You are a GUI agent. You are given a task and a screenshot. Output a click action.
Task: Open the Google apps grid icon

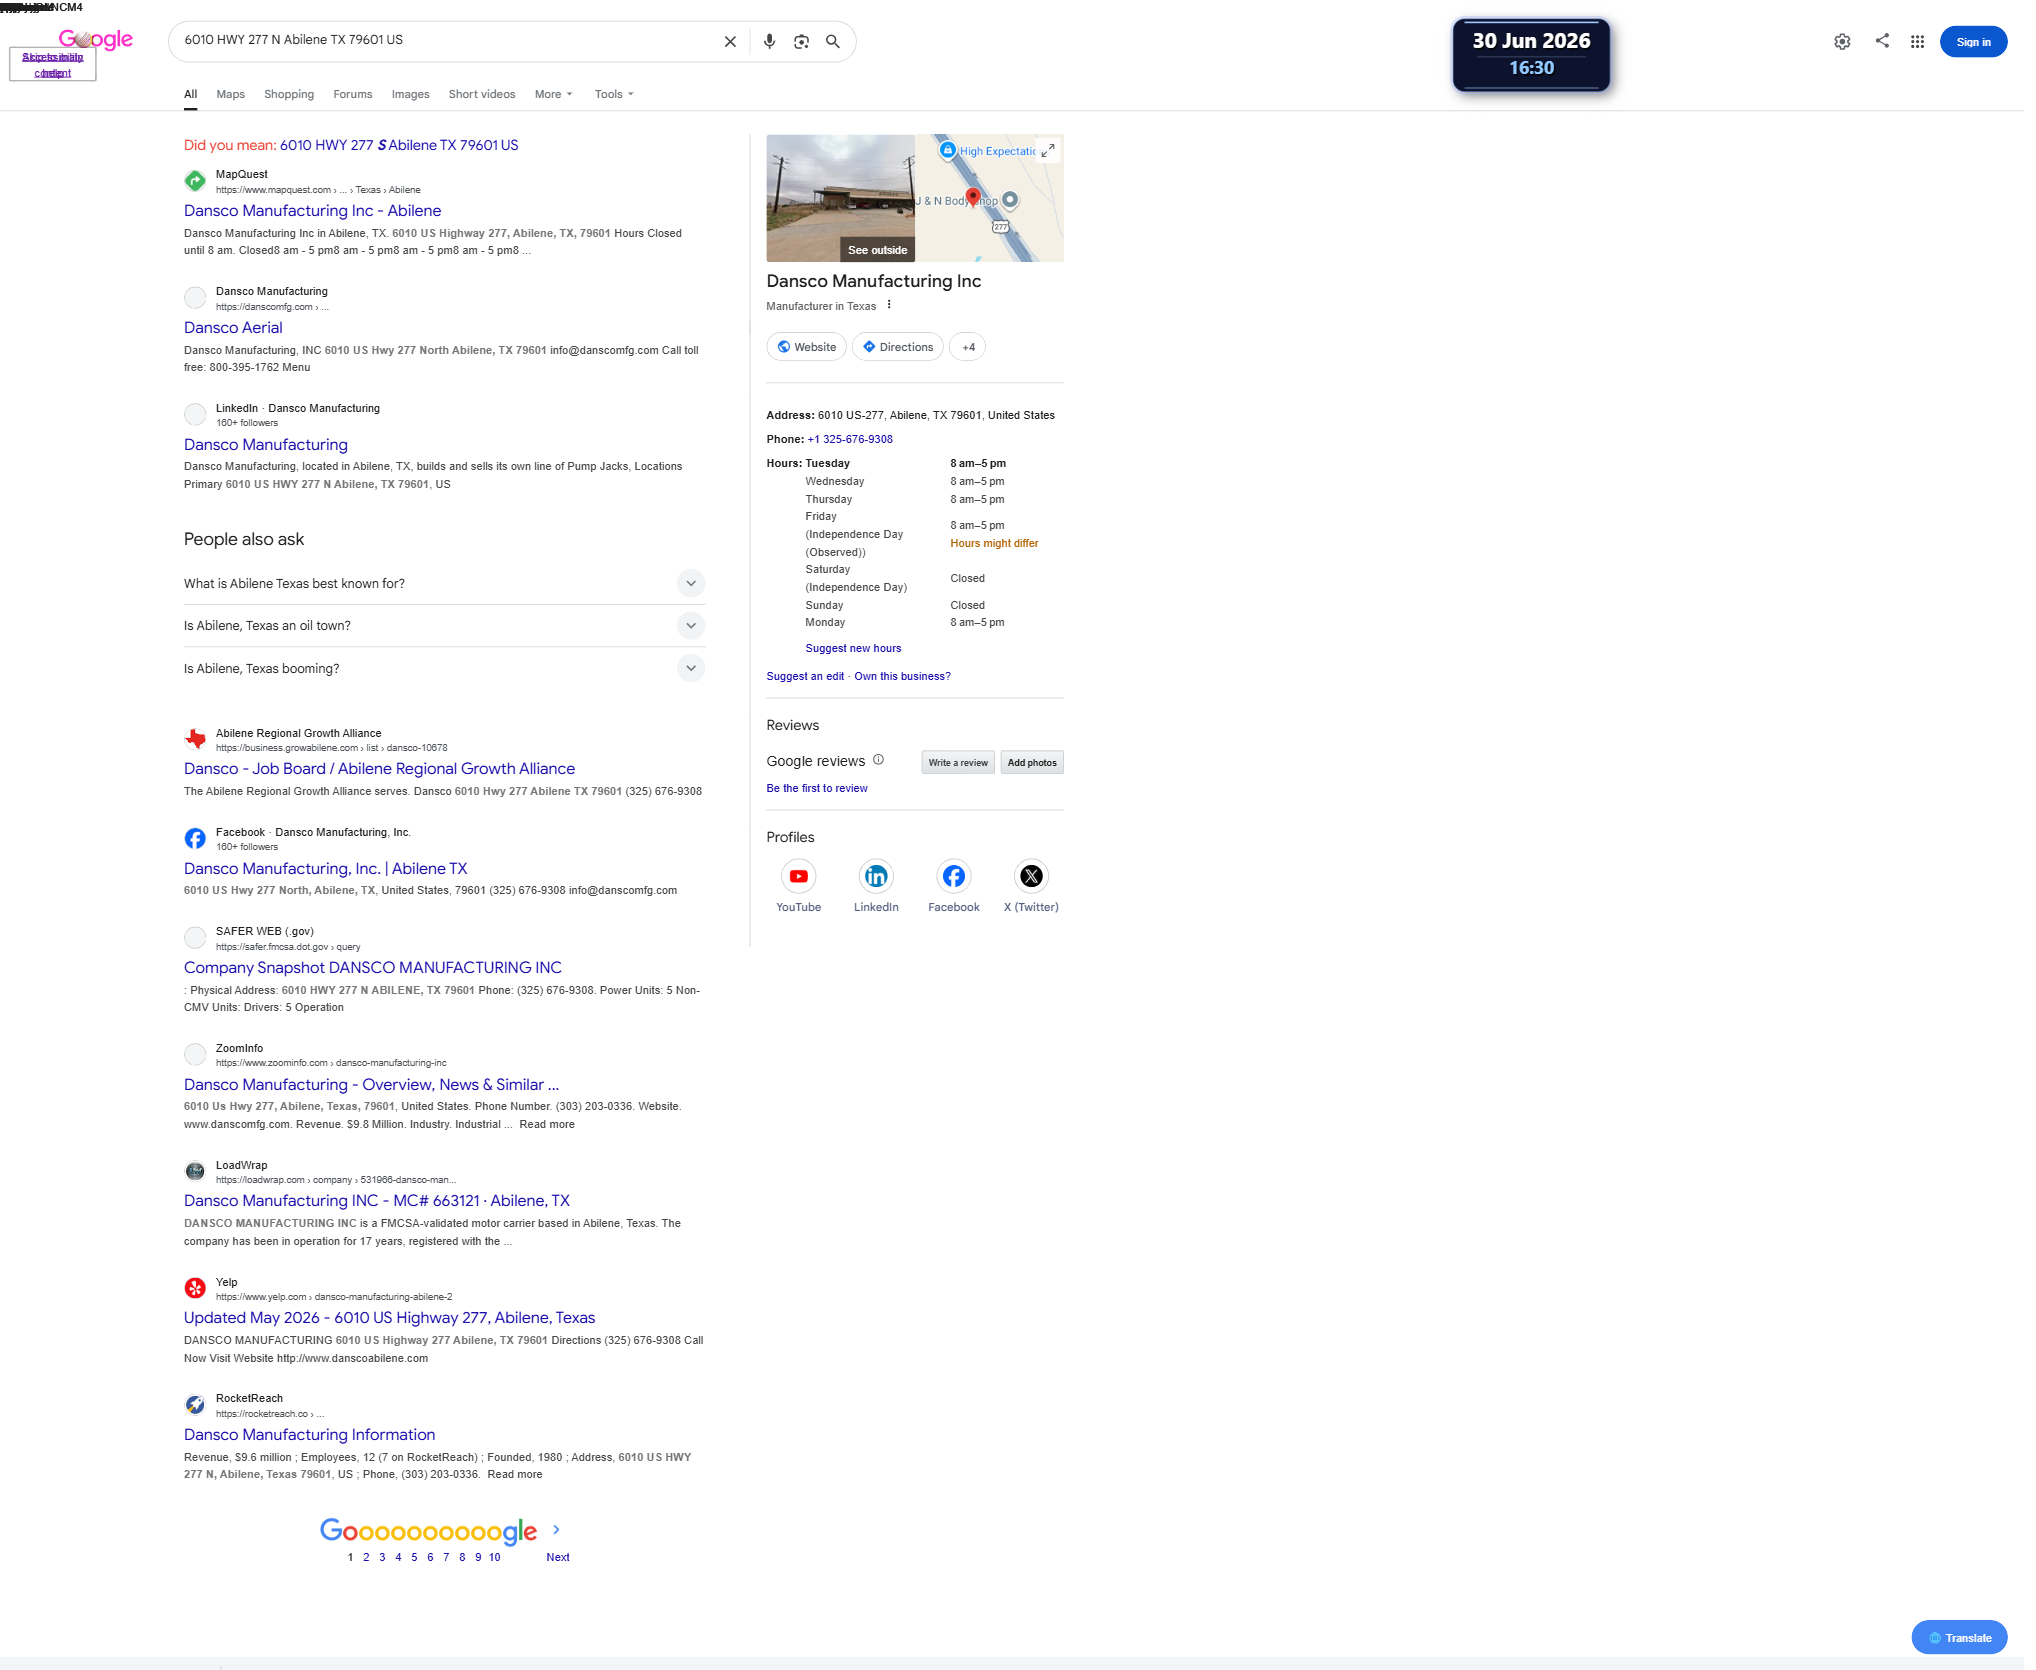pyautogui.click(x=1917, y=42)
